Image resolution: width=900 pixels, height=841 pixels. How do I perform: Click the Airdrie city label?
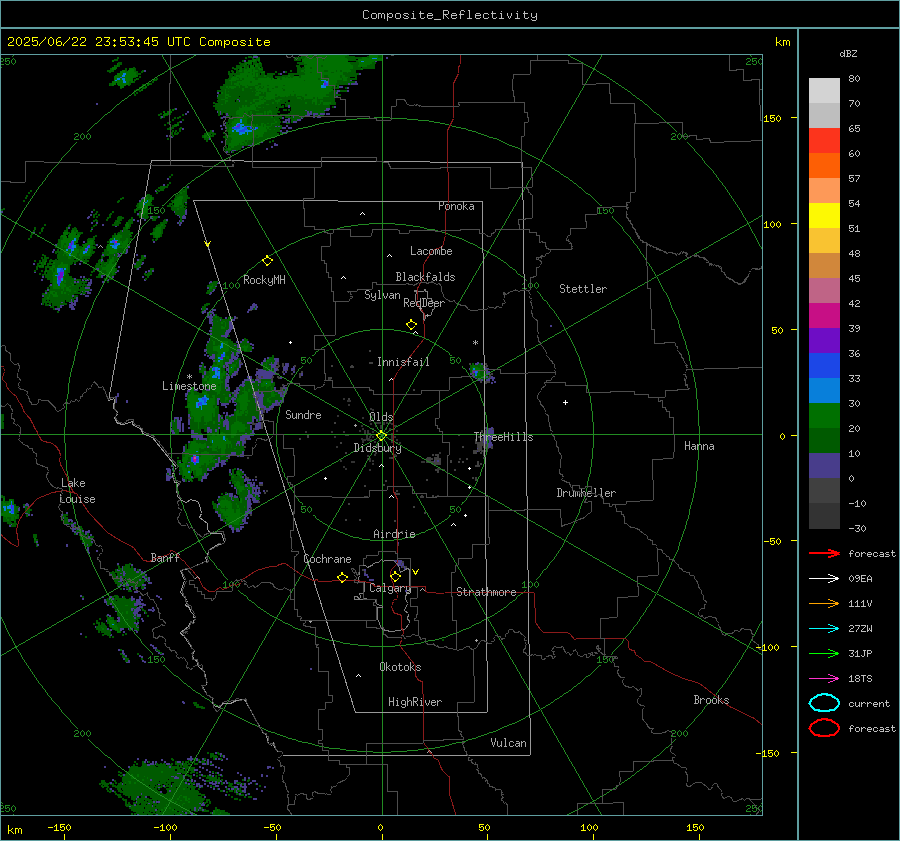coord(394,534)
